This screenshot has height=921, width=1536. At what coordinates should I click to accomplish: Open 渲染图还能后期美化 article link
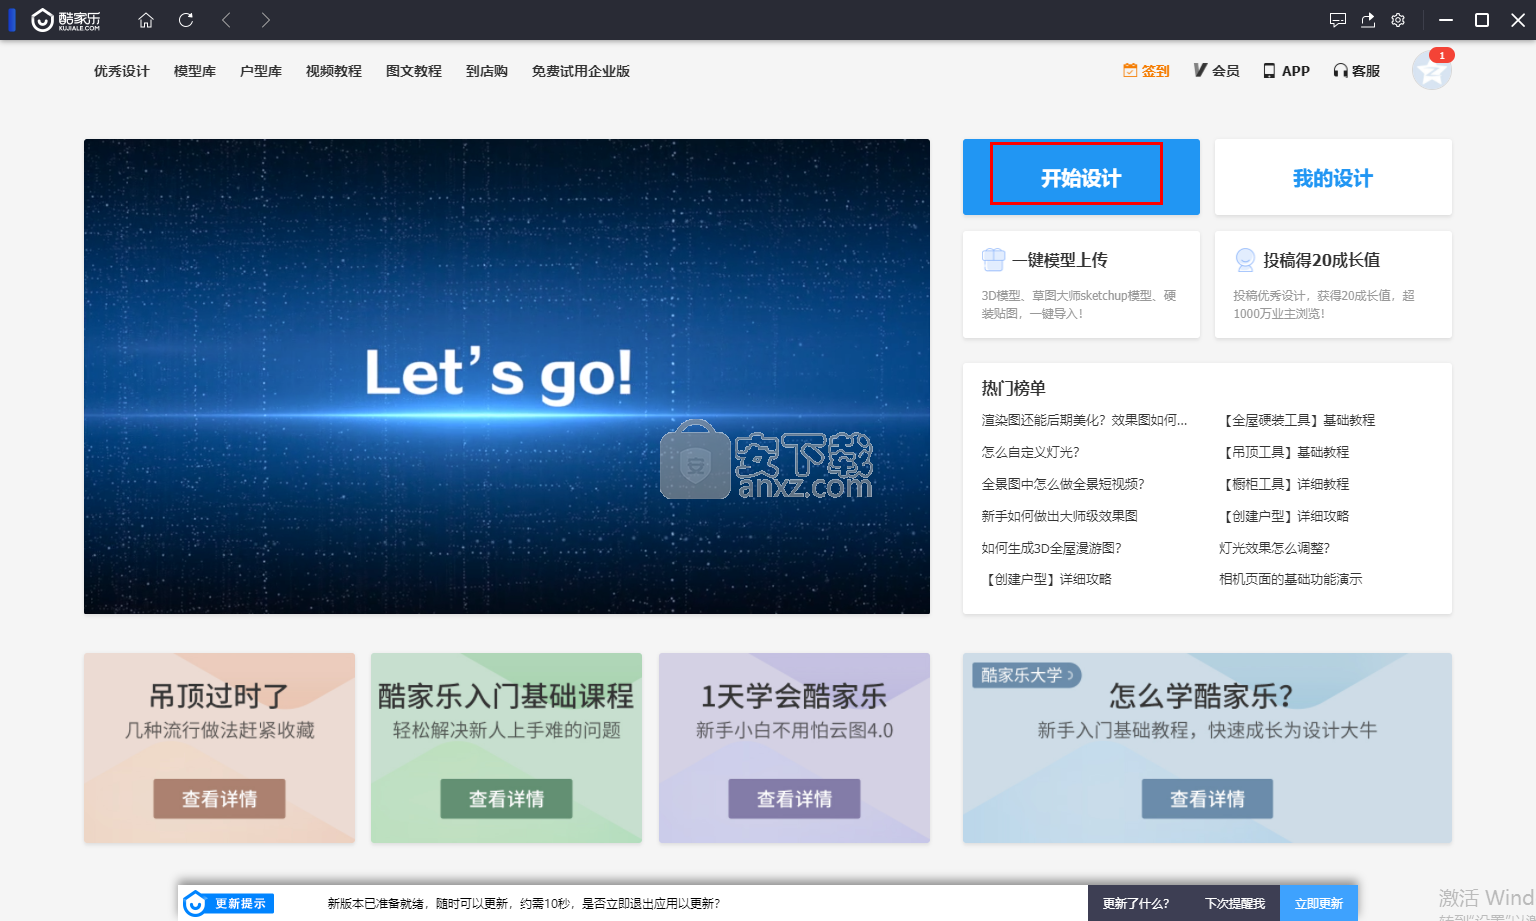tap(1085, 420)
